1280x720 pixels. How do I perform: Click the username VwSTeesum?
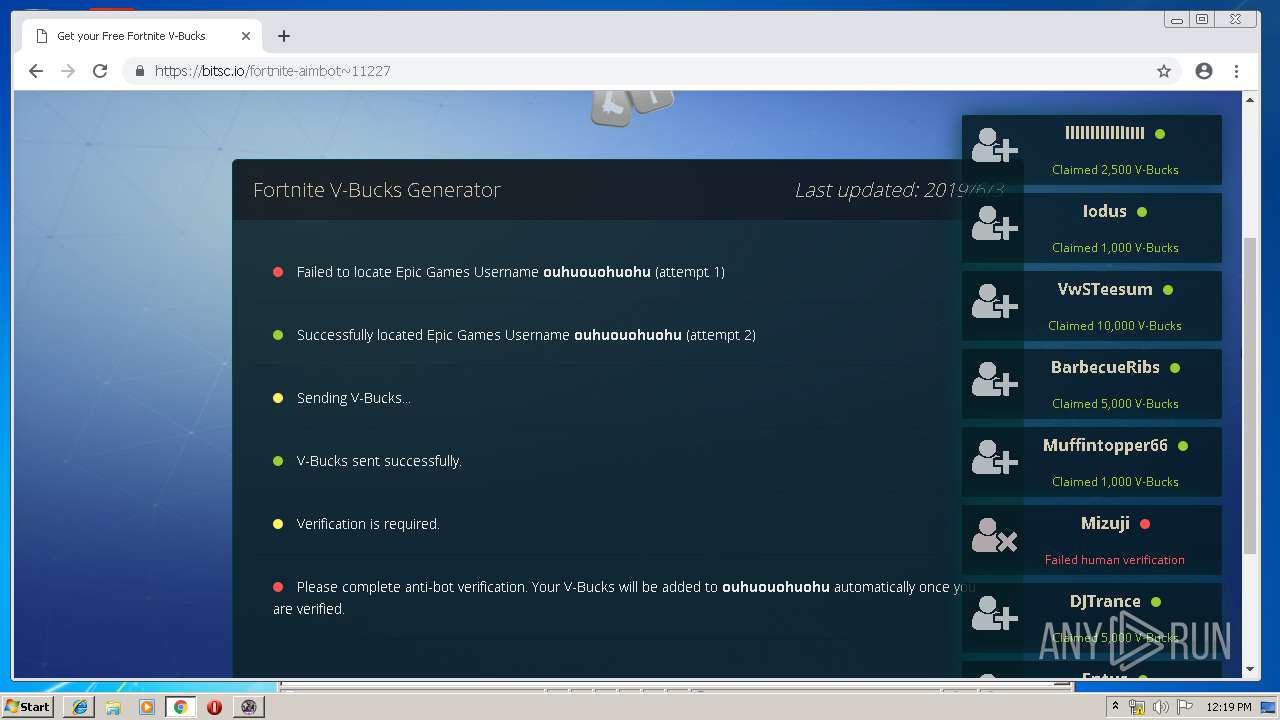coord(1105,289)
